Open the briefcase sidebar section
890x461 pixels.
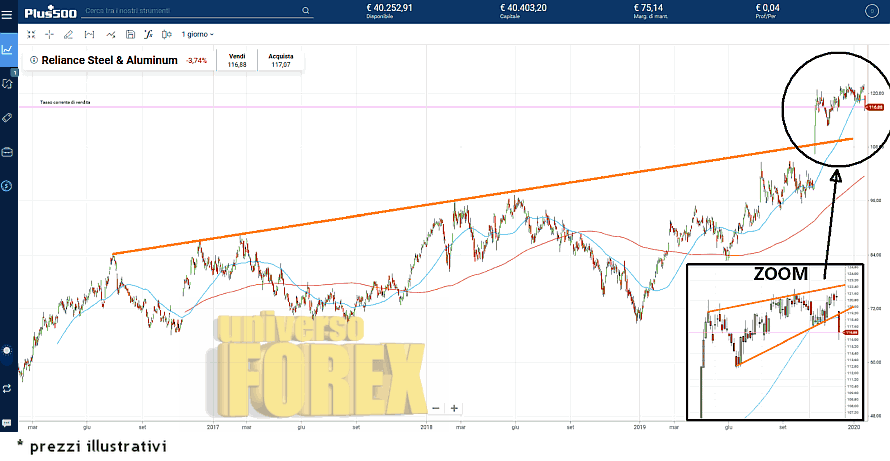[8, 152]
